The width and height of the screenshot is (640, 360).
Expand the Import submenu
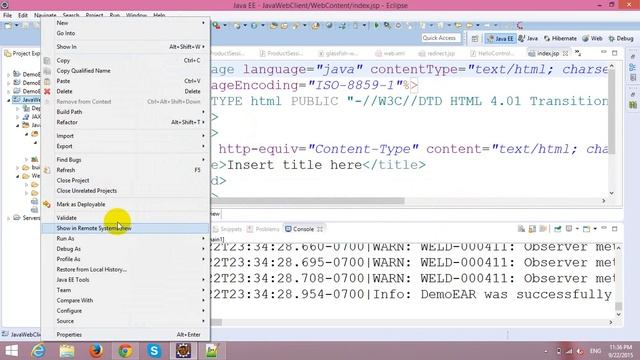[126, 136]
